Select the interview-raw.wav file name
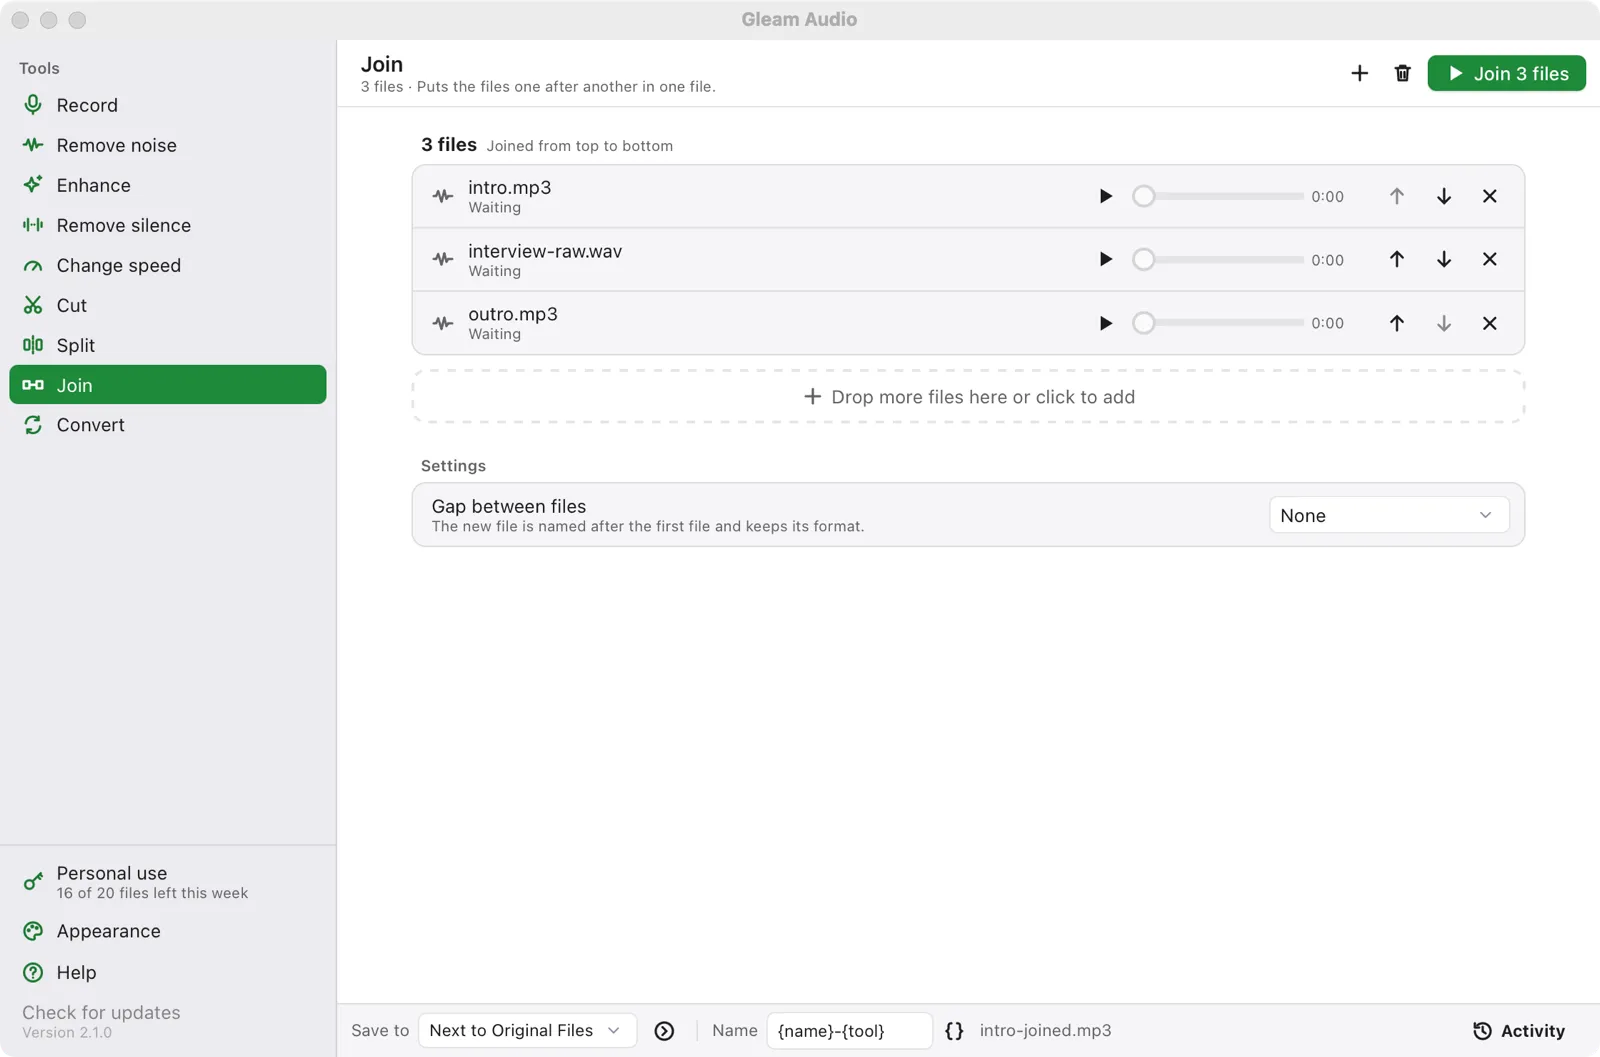Screen dimensions: 1600x1057 pyautogui.click(x=545, y=251)
